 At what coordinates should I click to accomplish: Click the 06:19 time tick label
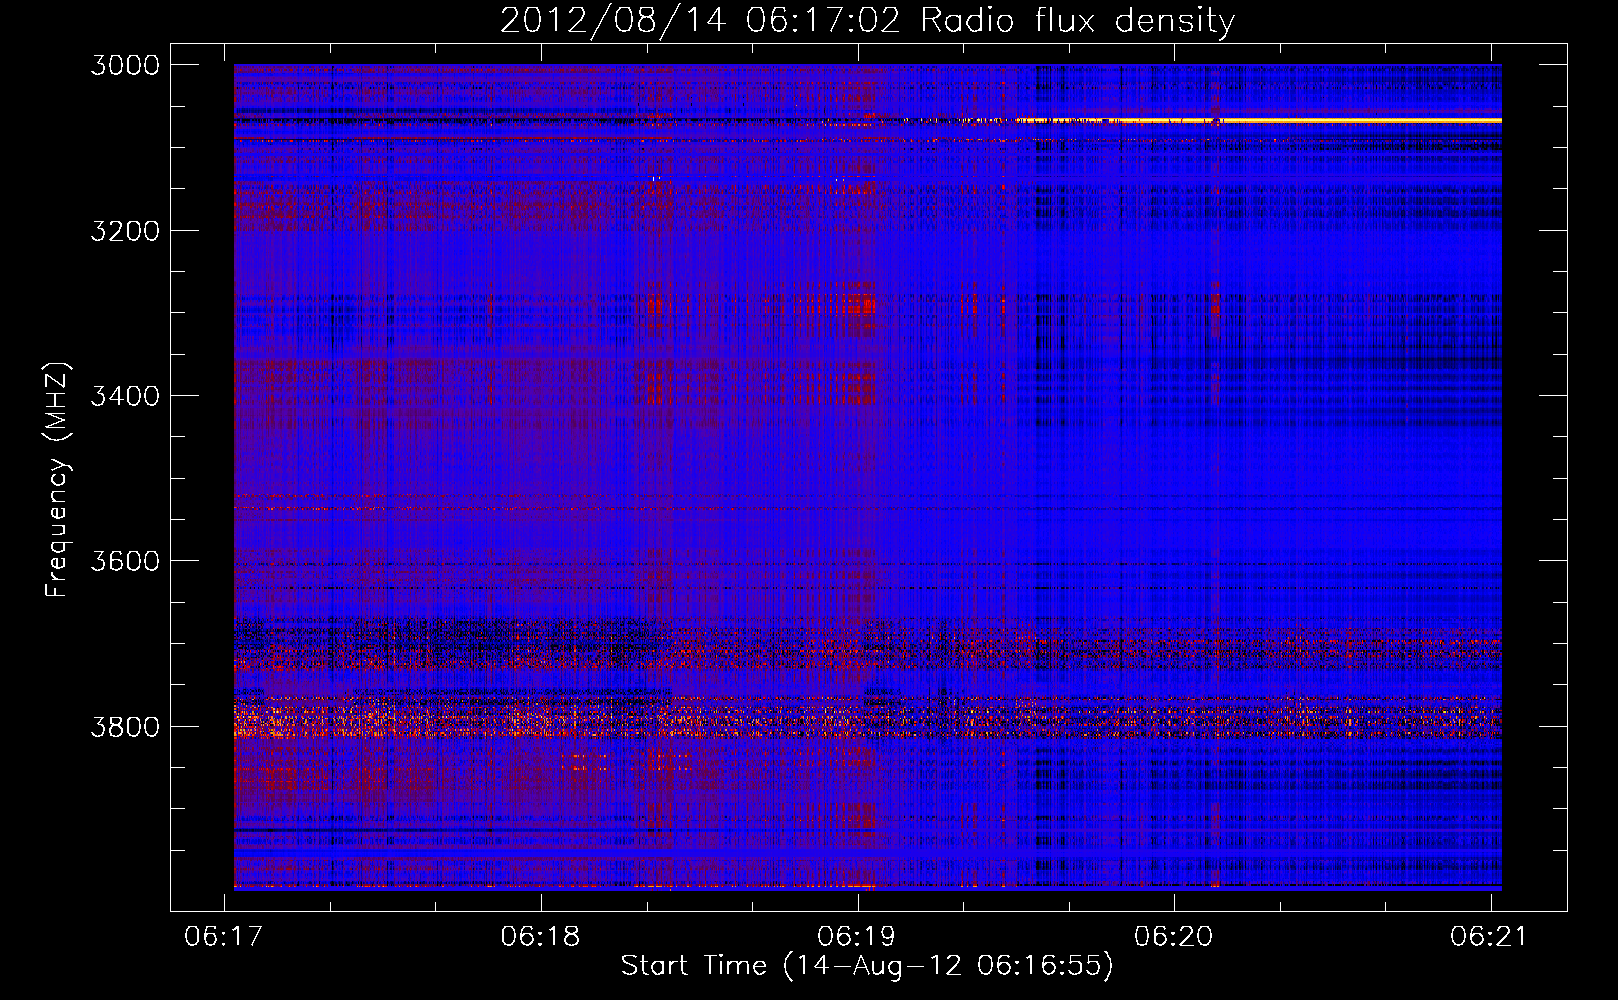coord(857,936)
